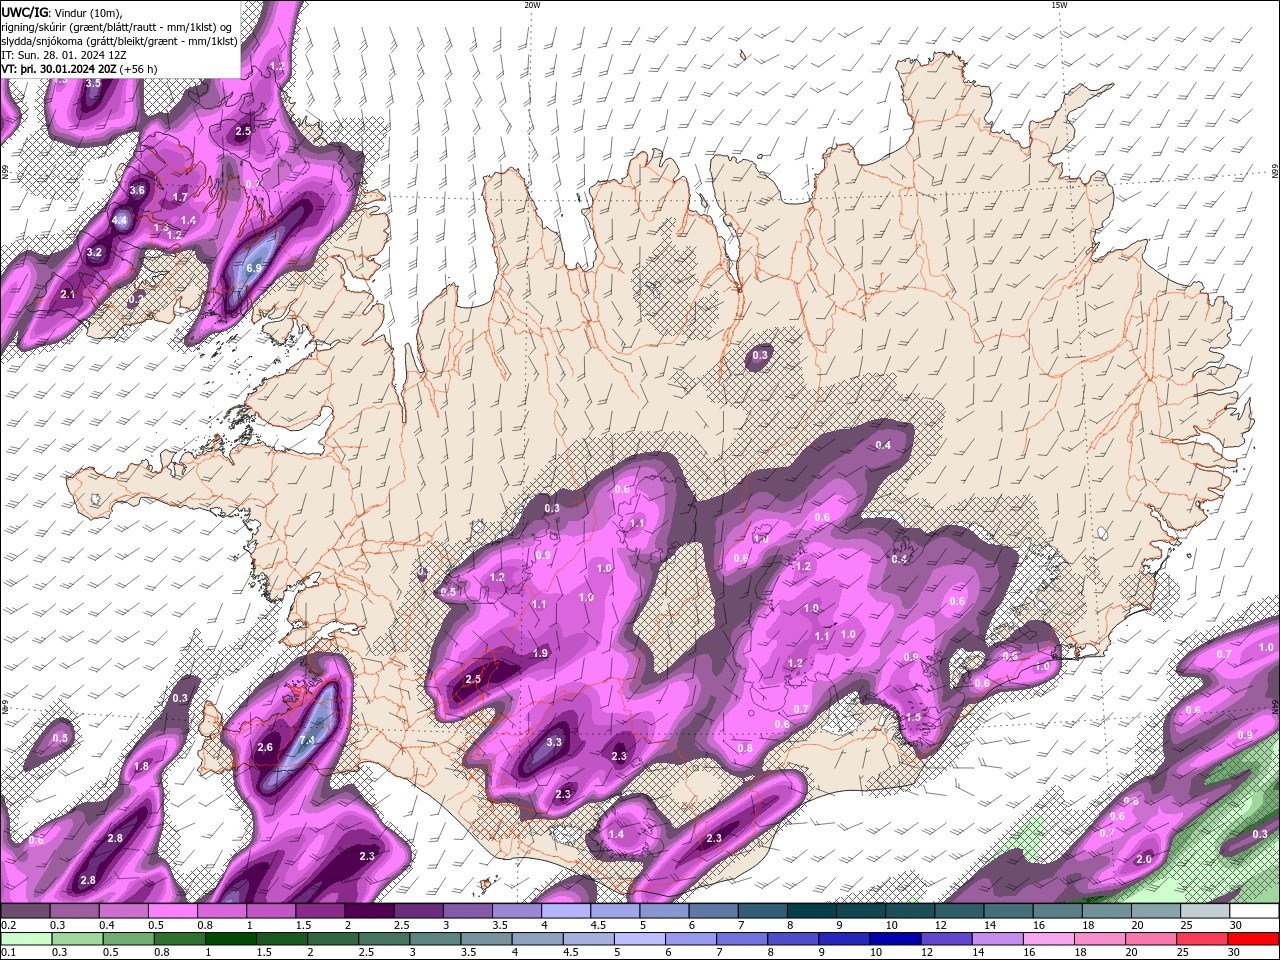Click the 'IT: Sun. 28. 01. 2024 12Z' line
1280x960 pixels.
point(64,55)
